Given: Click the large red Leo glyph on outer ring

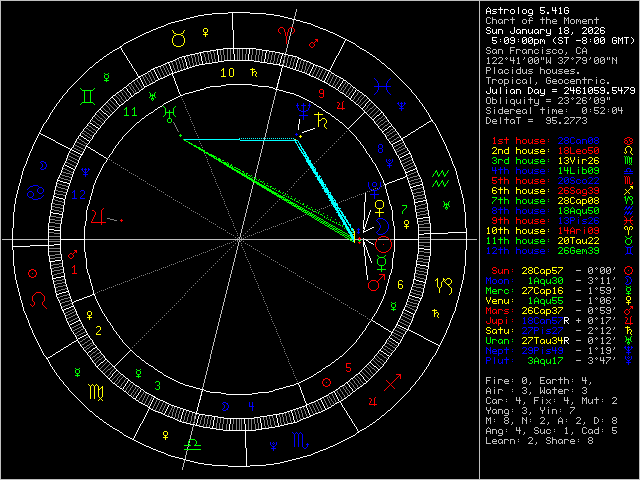Looking at the screenshot, I should (x=39, y=300).
